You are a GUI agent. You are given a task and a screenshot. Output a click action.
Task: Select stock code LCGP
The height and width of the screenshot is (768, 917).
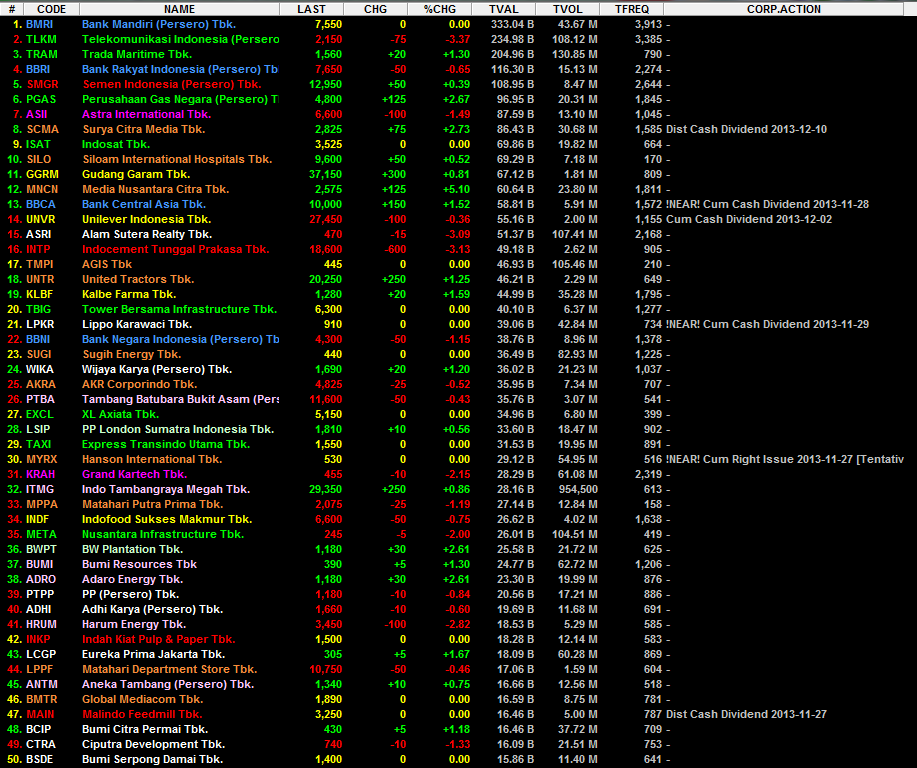(x=41, y=655)
